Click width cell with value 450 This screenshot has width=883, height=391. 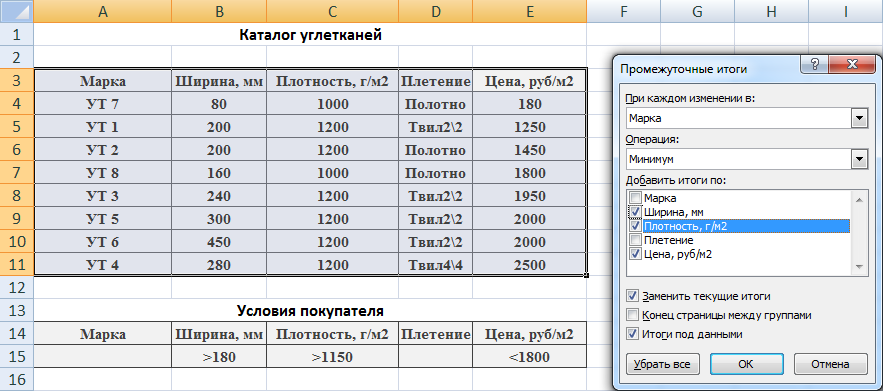[x=219, y=242]
